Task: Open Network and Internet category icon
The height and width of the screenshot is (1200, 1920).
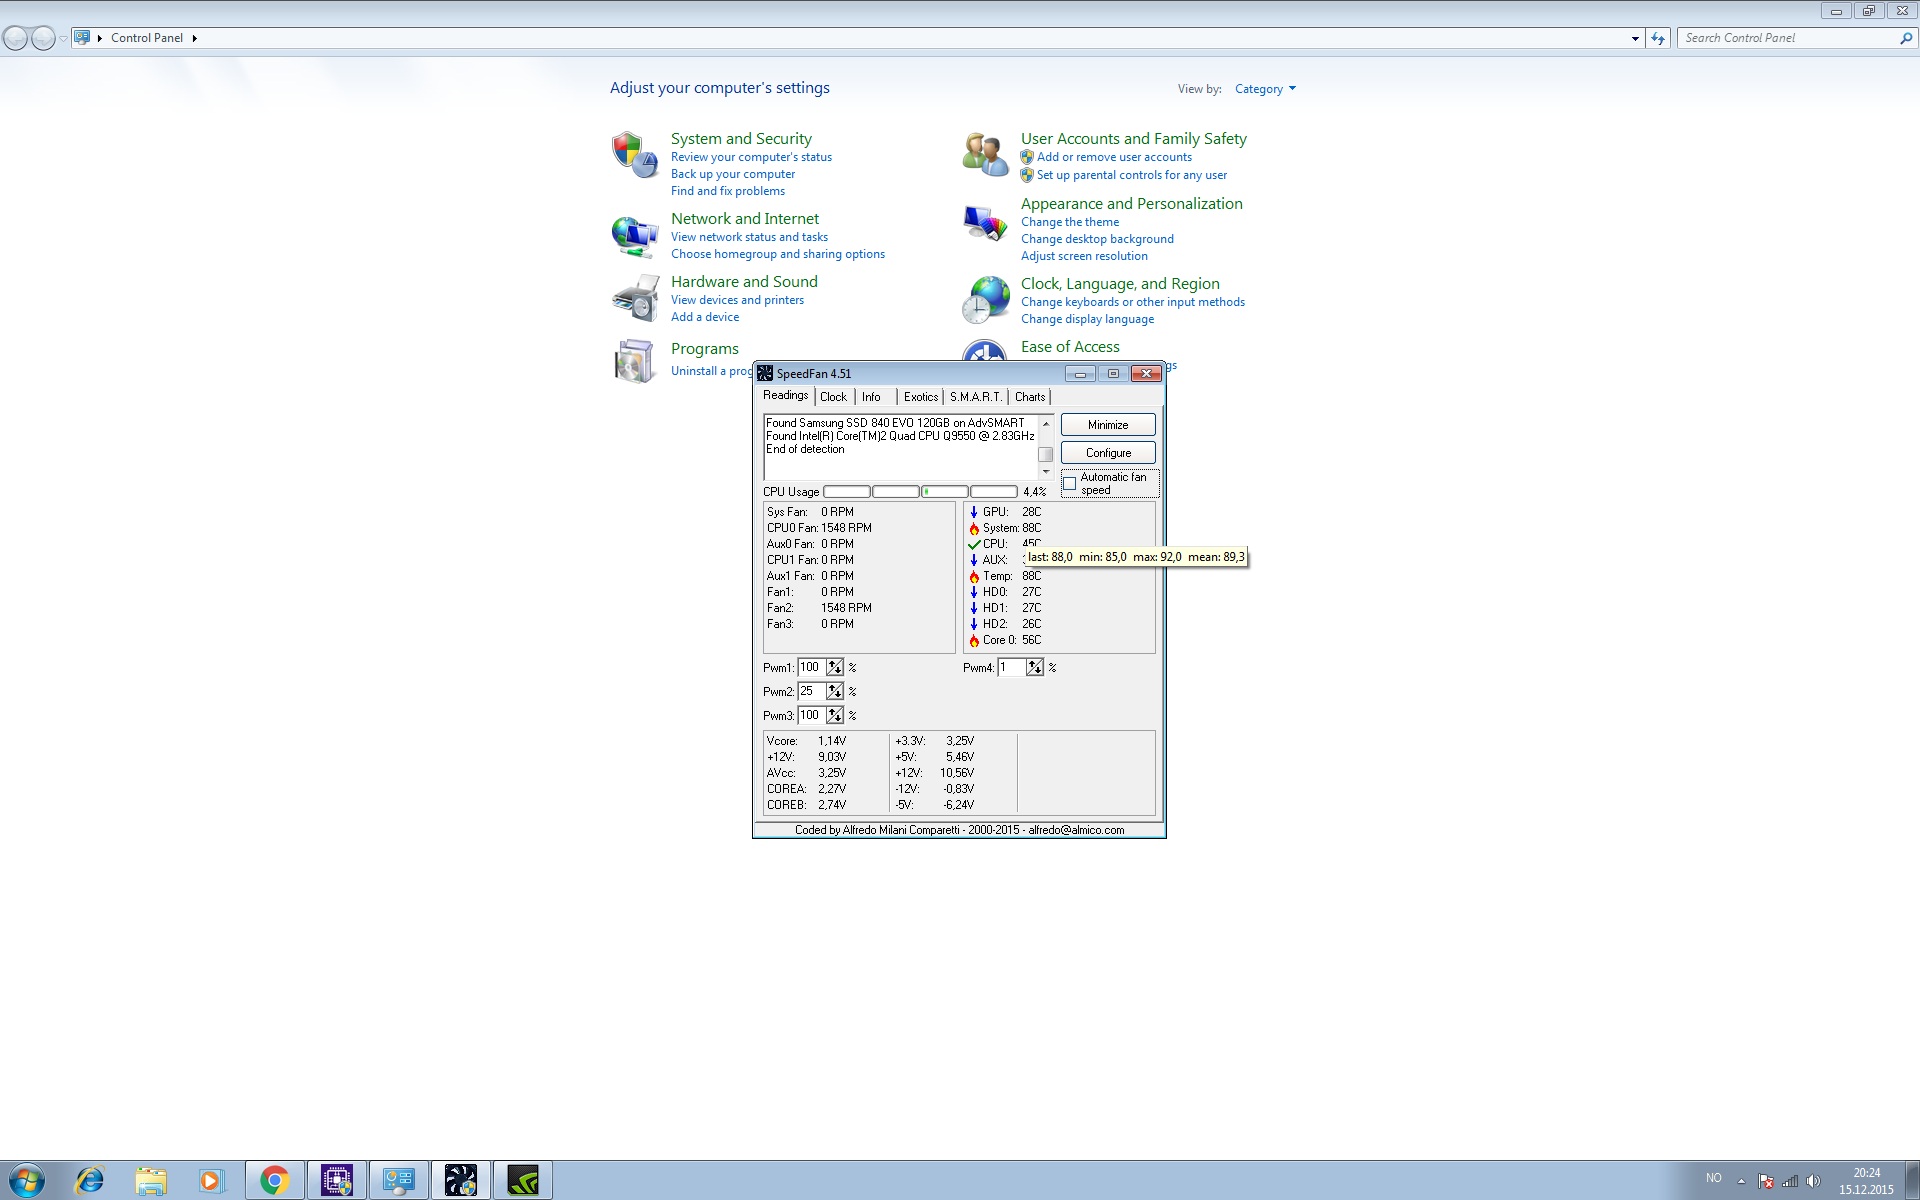Action: point(634,235)
